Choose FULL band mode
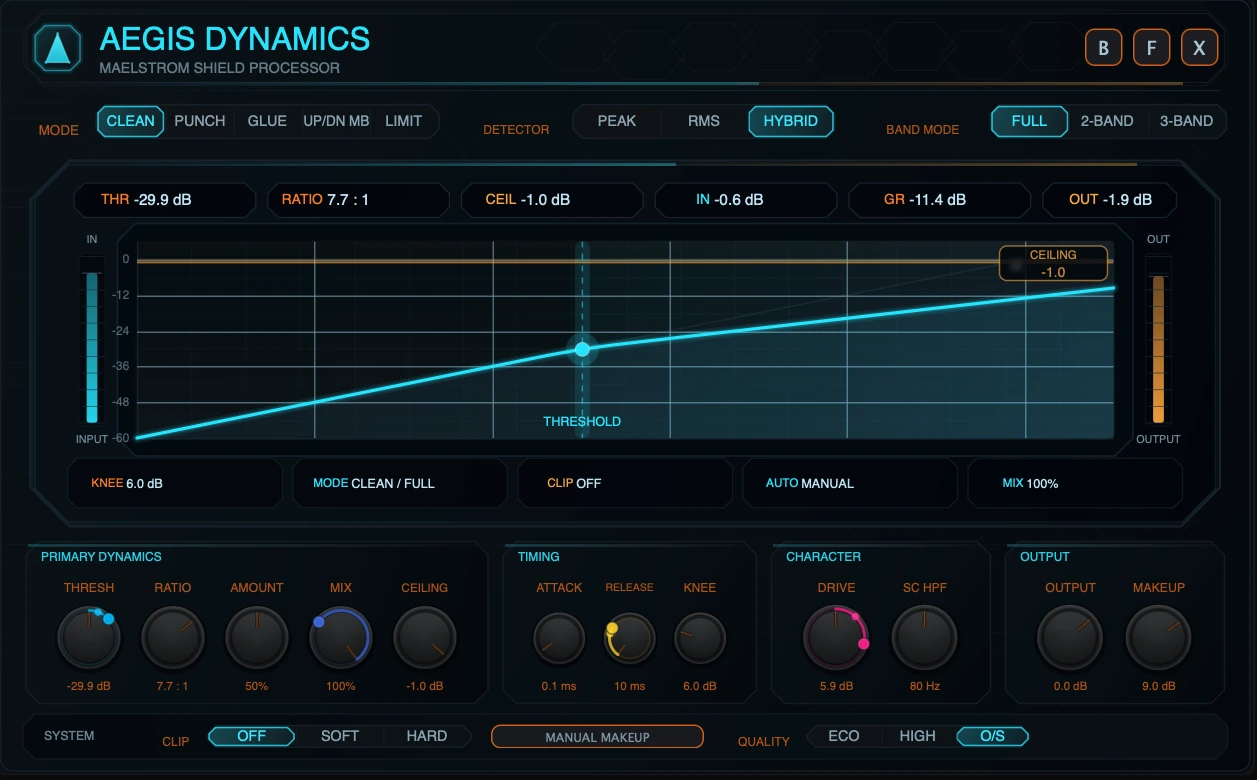This screenshot has width=1257, height=780. [1029, 121]
